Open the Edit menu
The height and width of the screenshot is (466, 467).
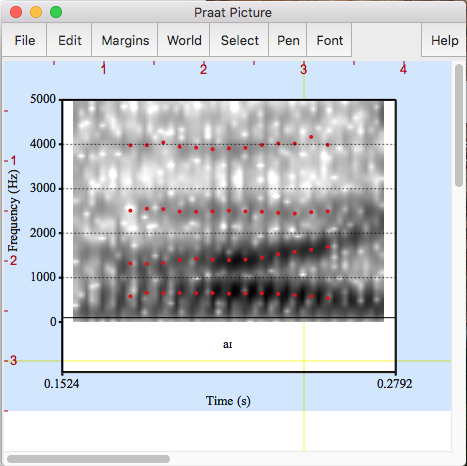click(69, 40)
